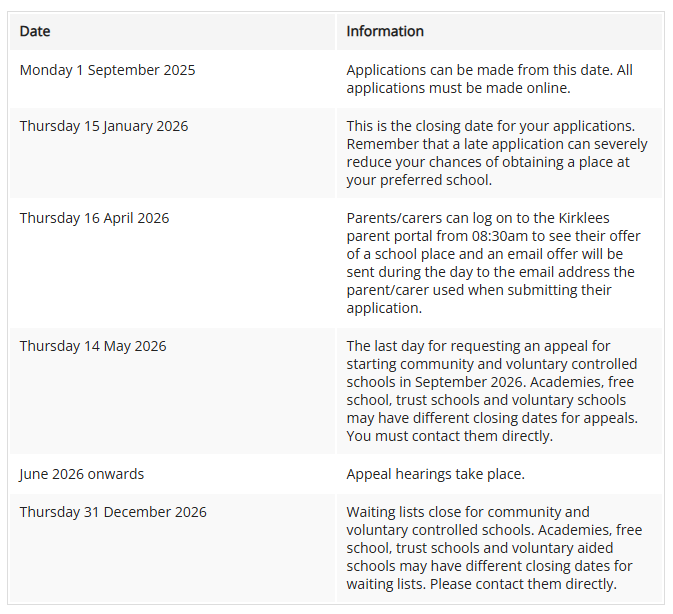Select the parent portal offer description text
The width and height of the screenshot is (673, 614).
[495, 263]
